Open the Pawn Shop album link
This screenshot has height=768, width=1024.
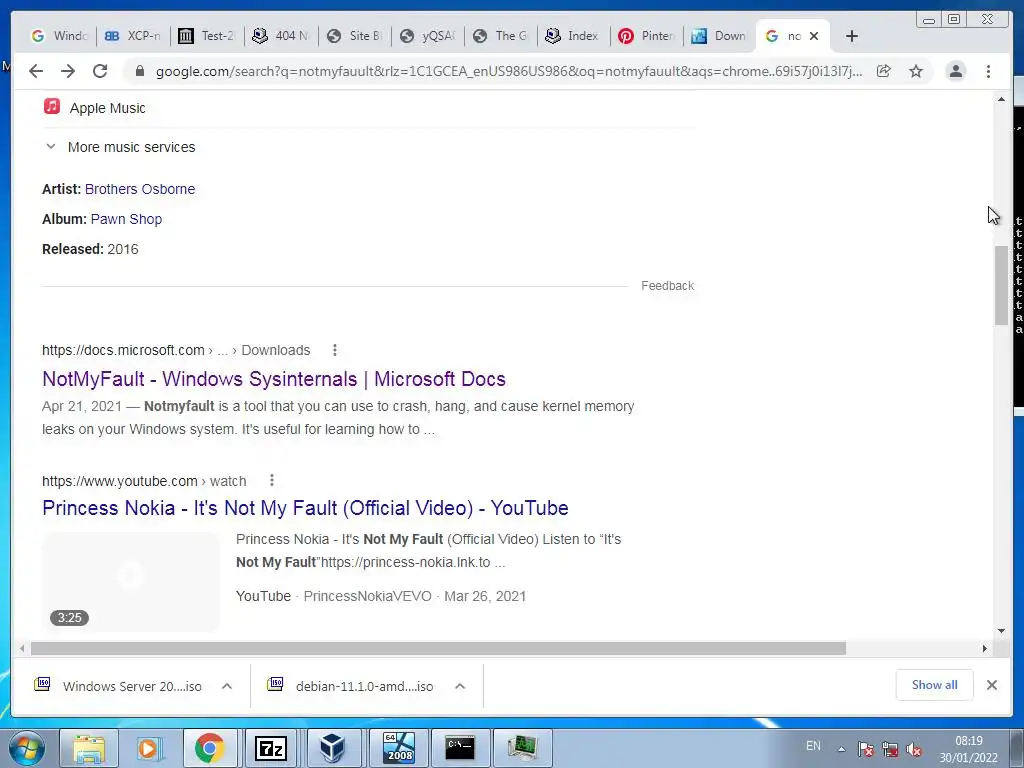tap(126, 219)
